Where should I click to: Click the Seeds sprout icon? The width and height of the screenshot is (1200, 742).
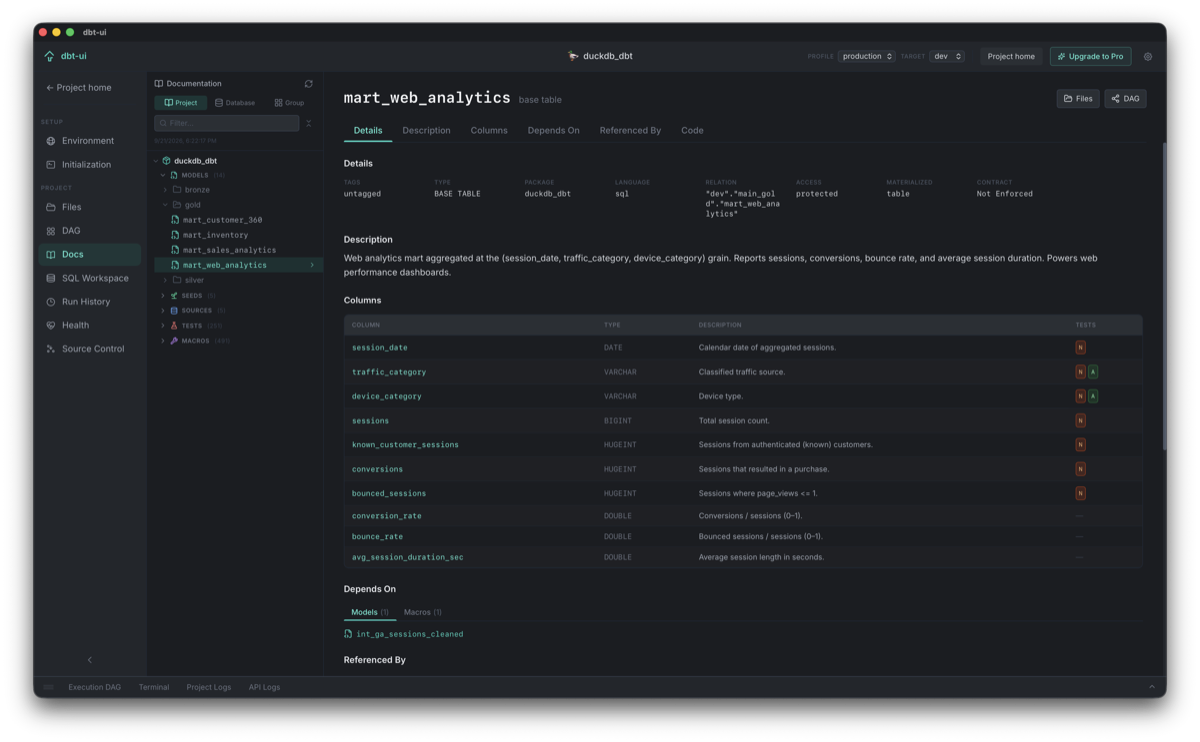point(174,296)
